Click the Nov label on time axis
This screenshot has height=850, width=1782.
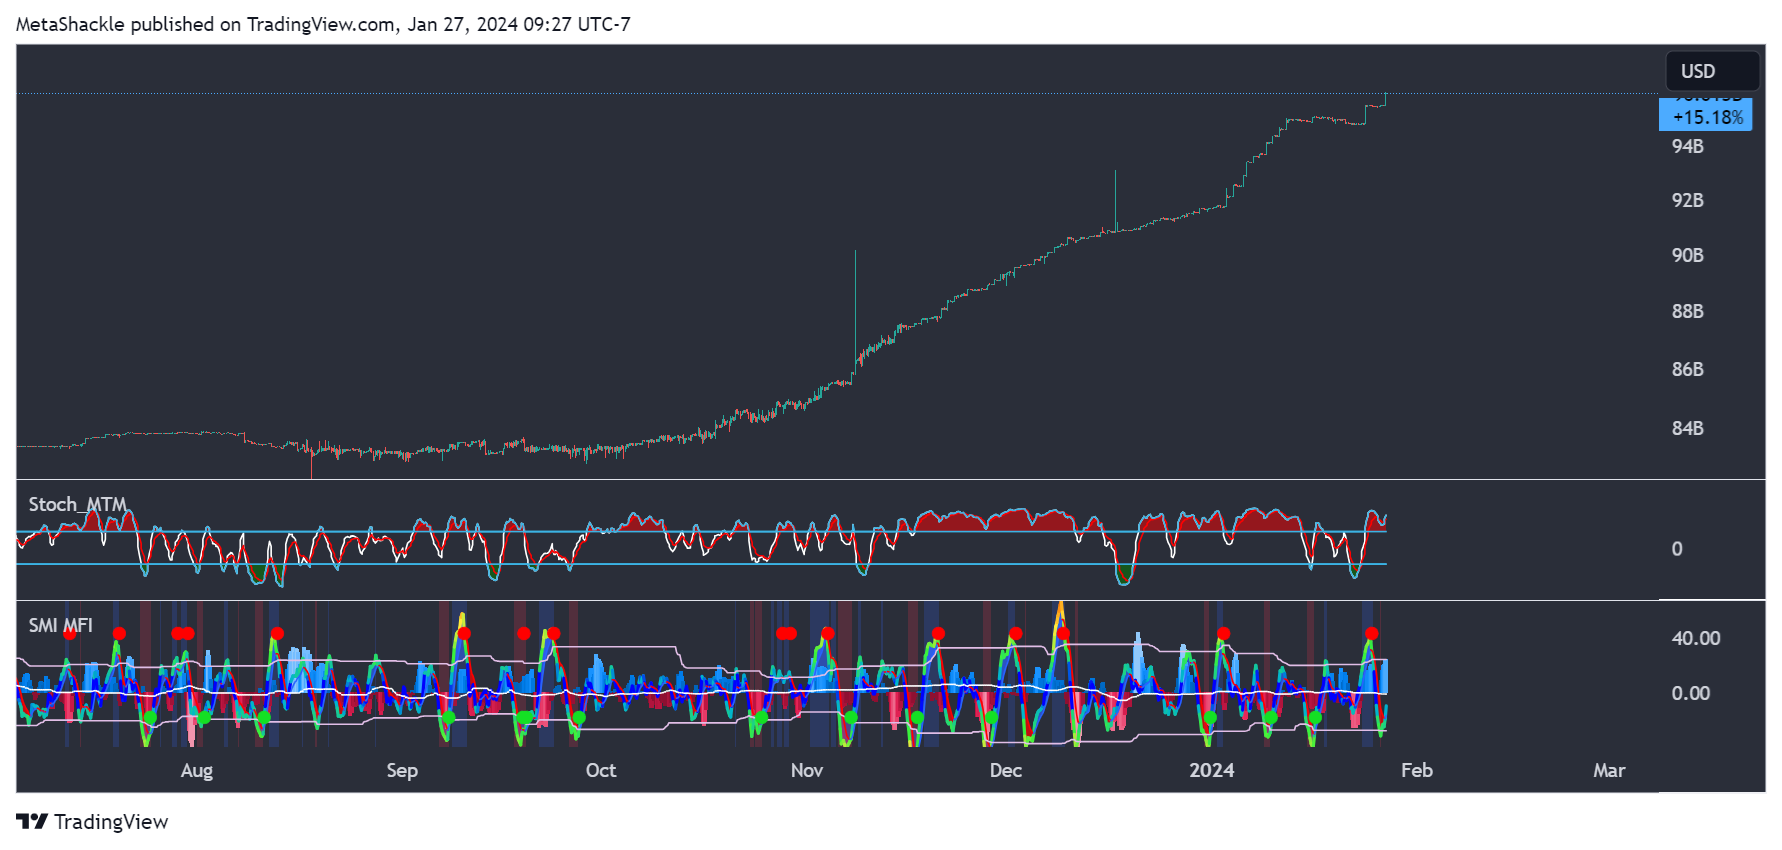[807, 770]
